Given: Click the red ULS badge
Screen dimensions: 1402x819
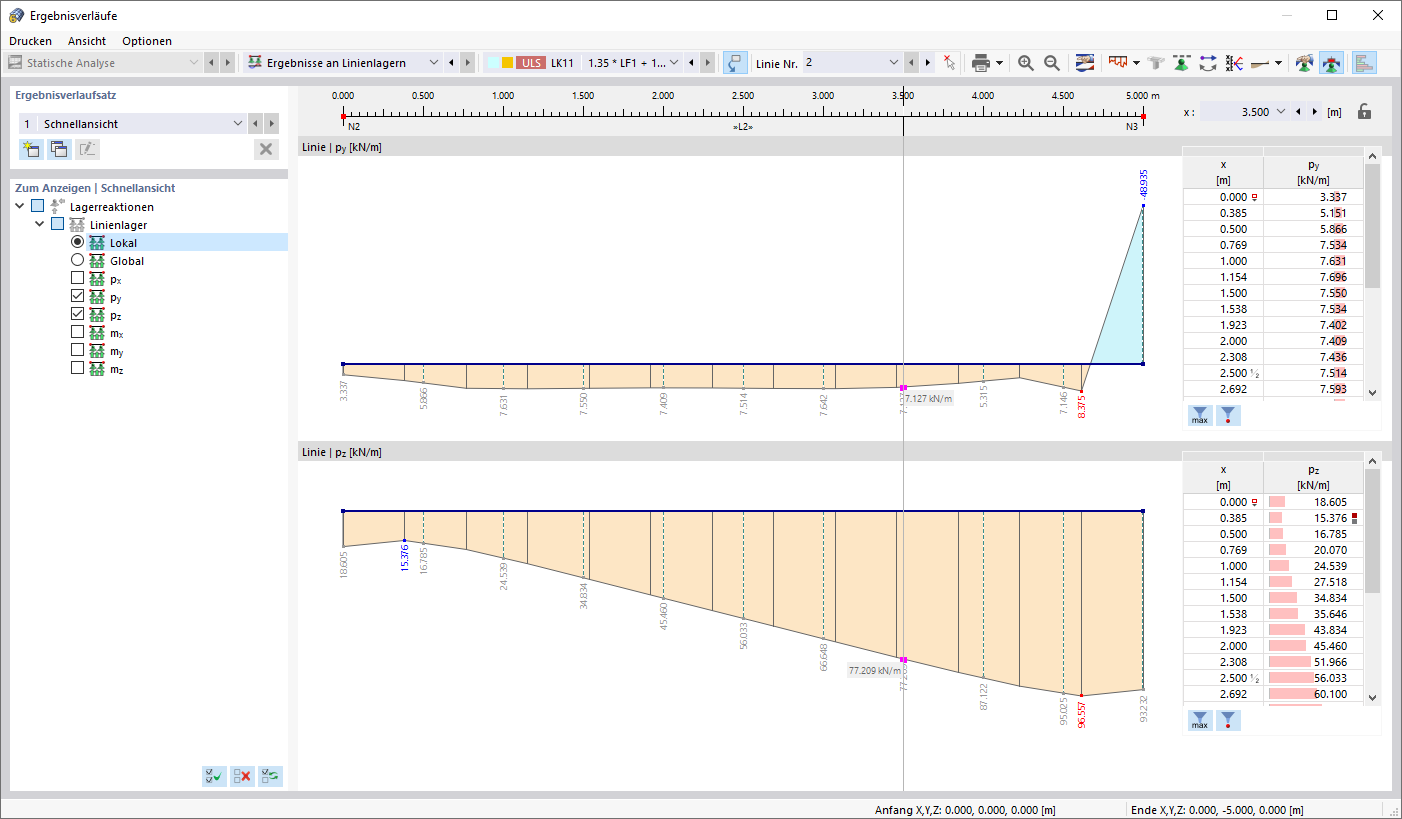Looking at the screenshot, I should point(531,63).
